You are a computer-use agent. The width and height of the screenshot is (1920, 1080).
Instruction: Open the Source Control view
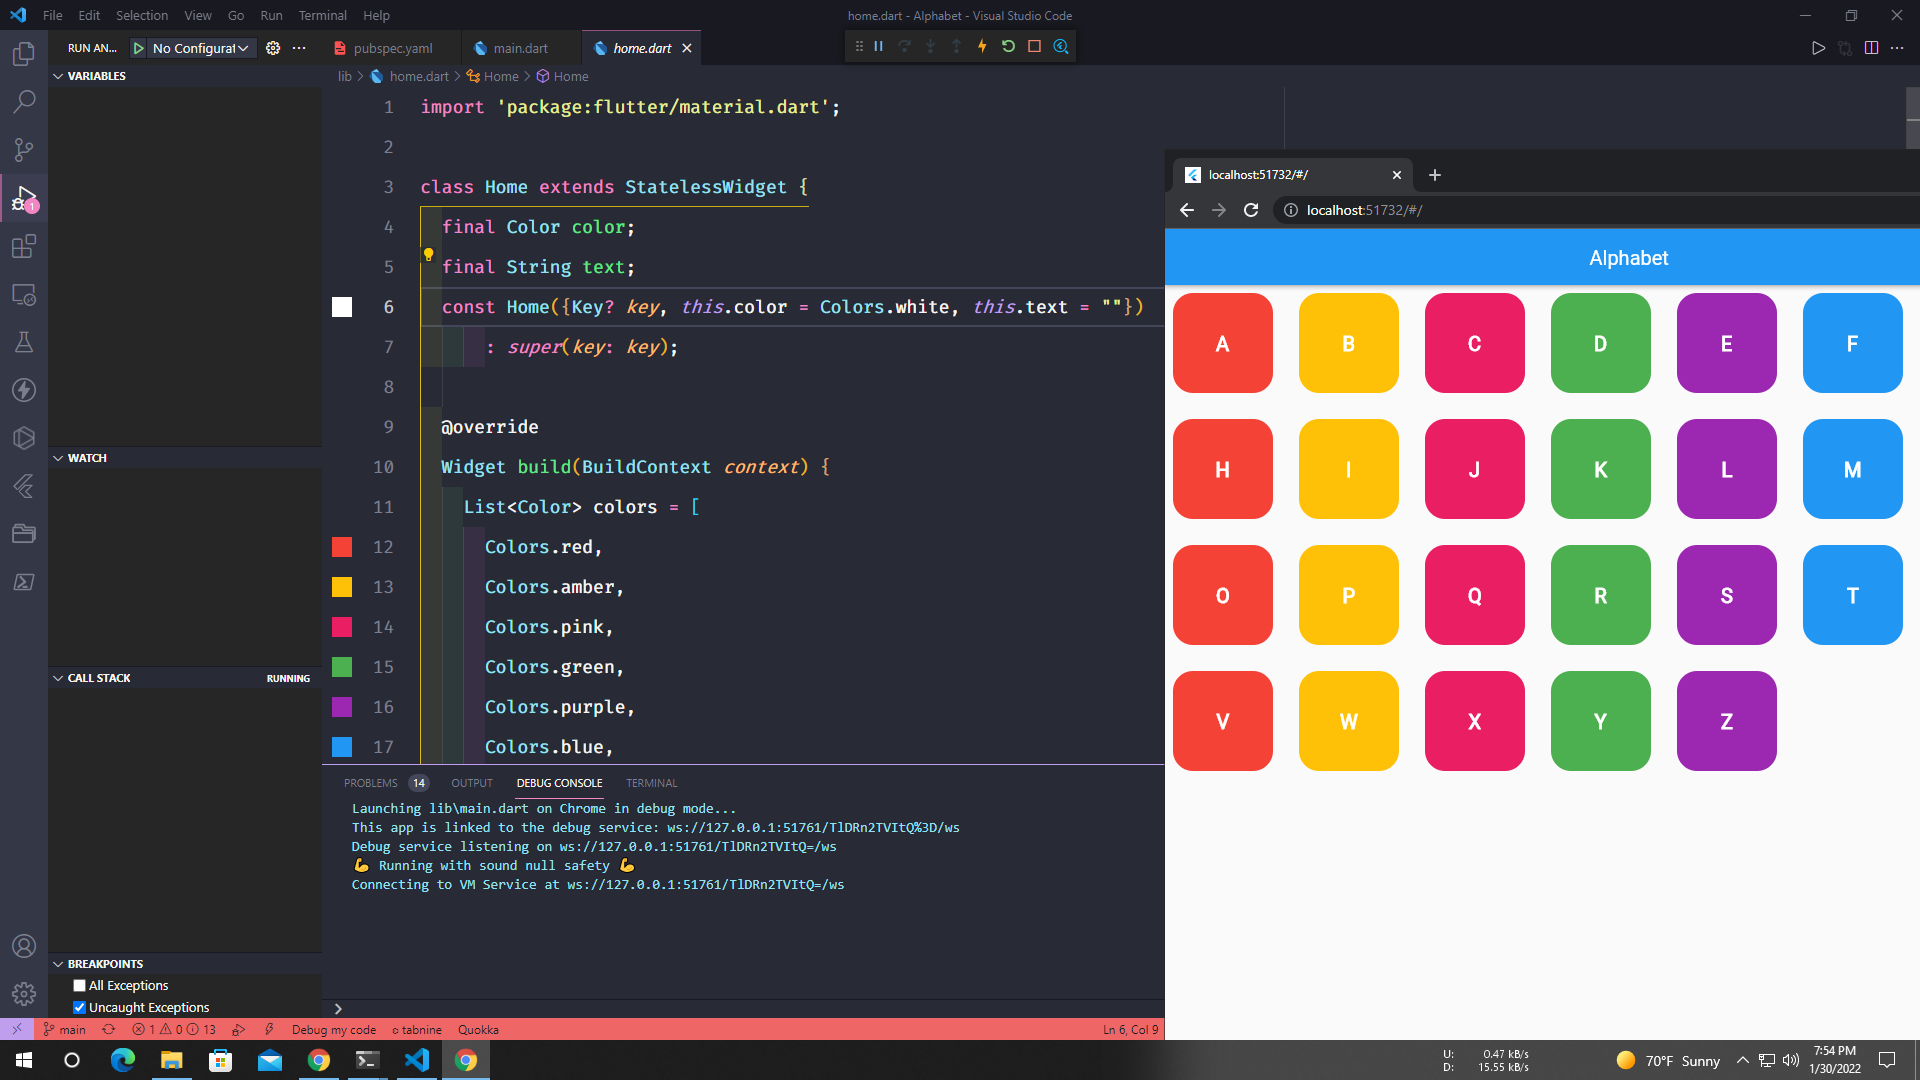pyautogui.click(x=24, y=150)
